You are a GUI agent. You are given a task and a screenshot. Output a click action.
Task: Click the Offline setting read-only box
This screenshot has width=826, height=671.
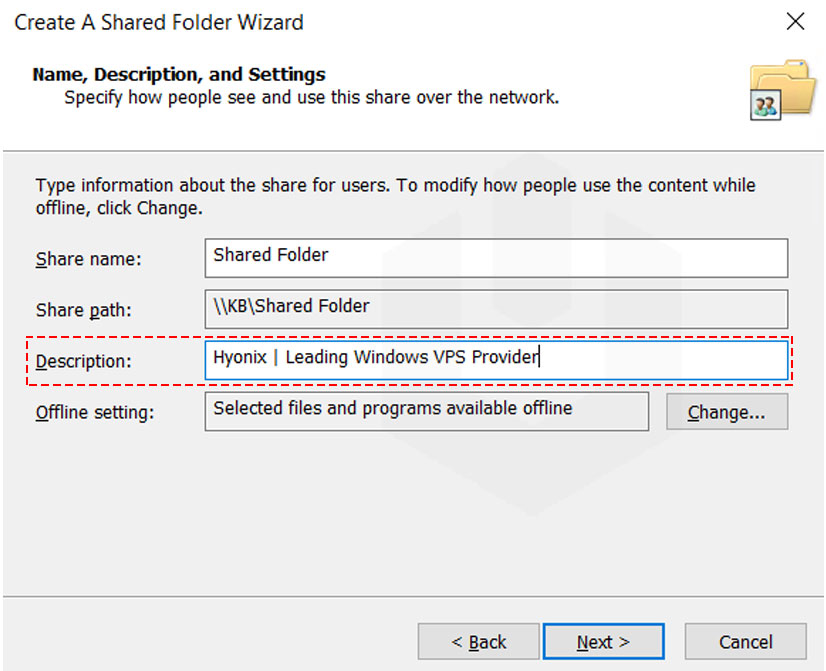coord(427,411)
